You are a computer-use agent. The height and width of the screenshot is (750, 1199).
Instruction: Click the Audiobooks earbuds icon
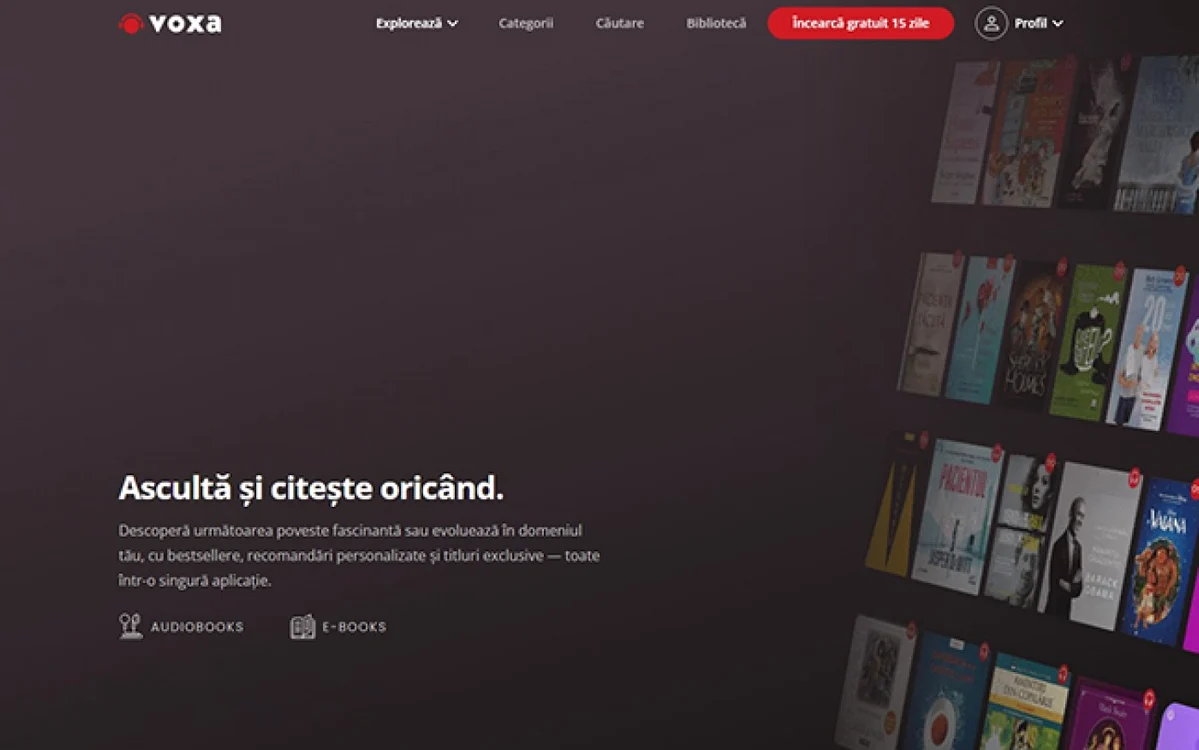pyautogui.click(x=130, y=626)
